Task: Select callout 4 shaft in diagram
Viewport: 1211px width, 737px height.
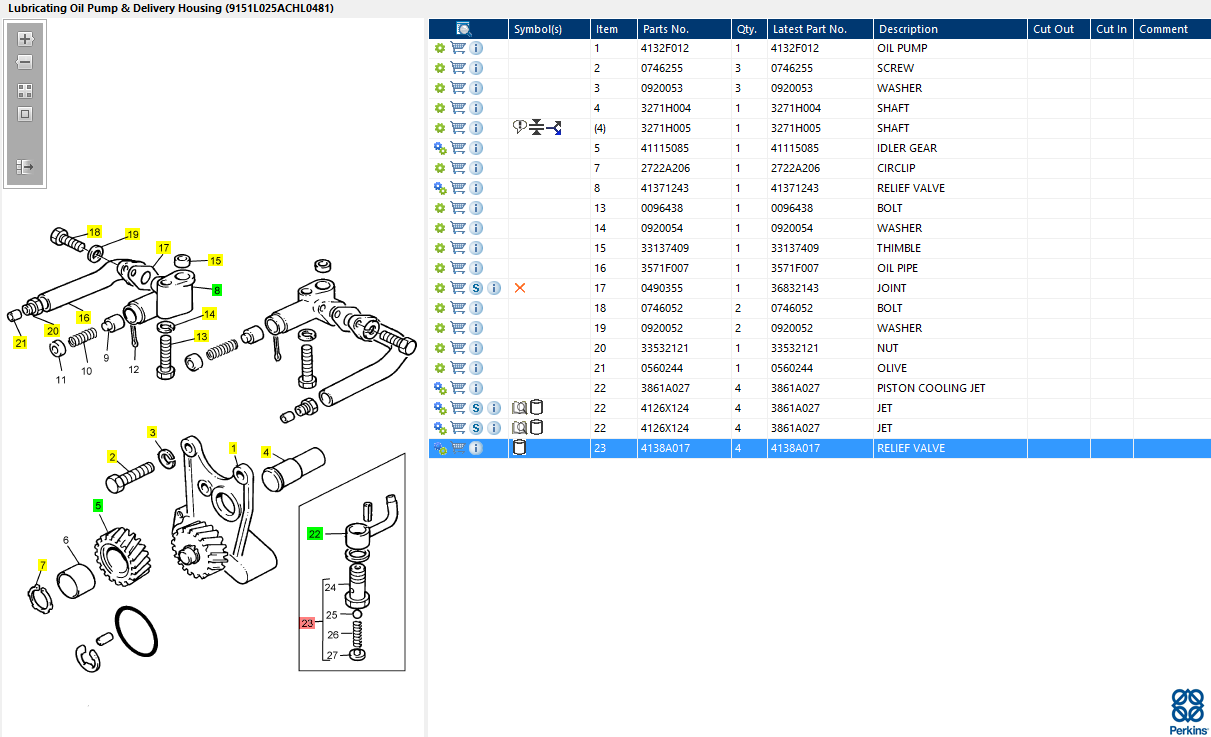Action: coord(266,452)
